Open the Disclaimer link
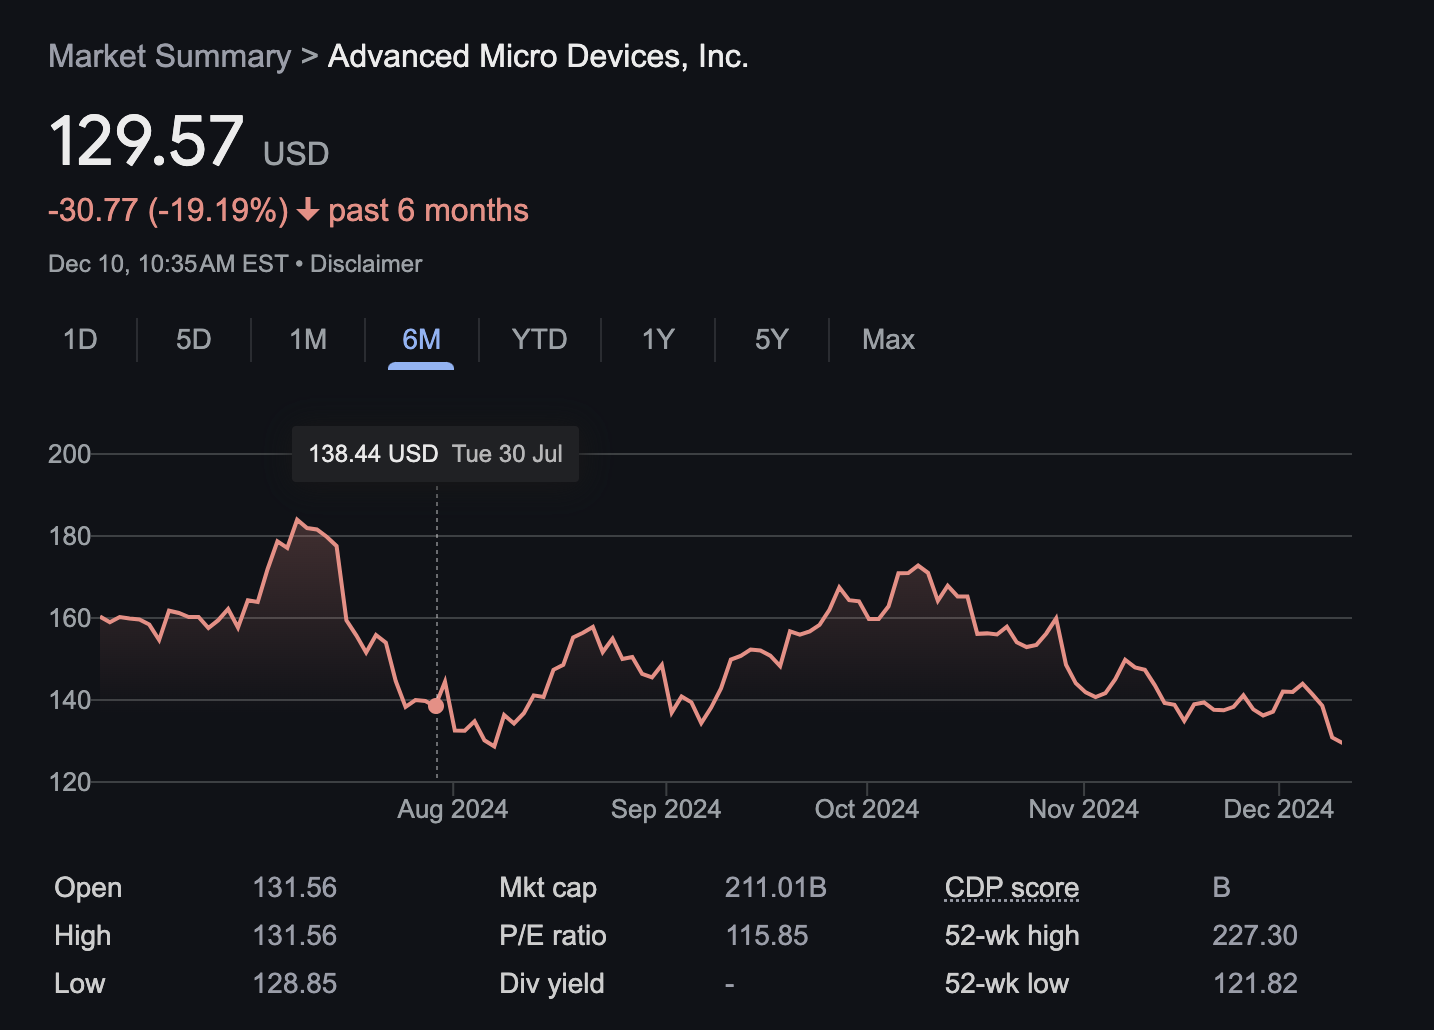The width and height of the screenshot is (1434, 1030). (366, 264)
